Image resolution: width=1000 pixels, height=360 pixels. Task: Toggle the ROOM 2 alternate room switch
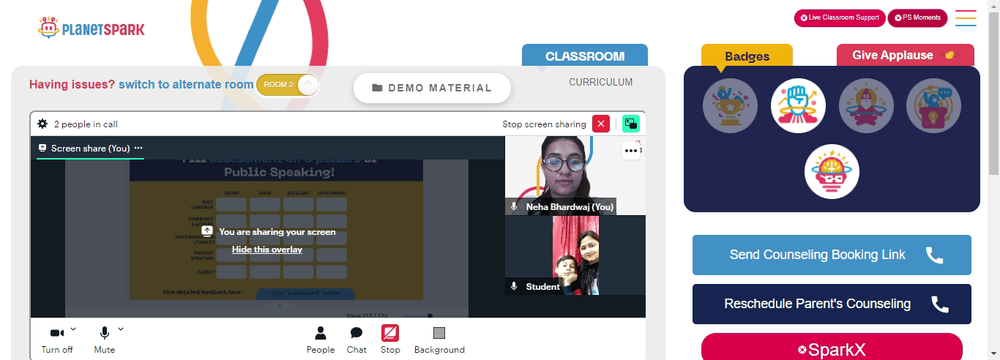point(287,85)
